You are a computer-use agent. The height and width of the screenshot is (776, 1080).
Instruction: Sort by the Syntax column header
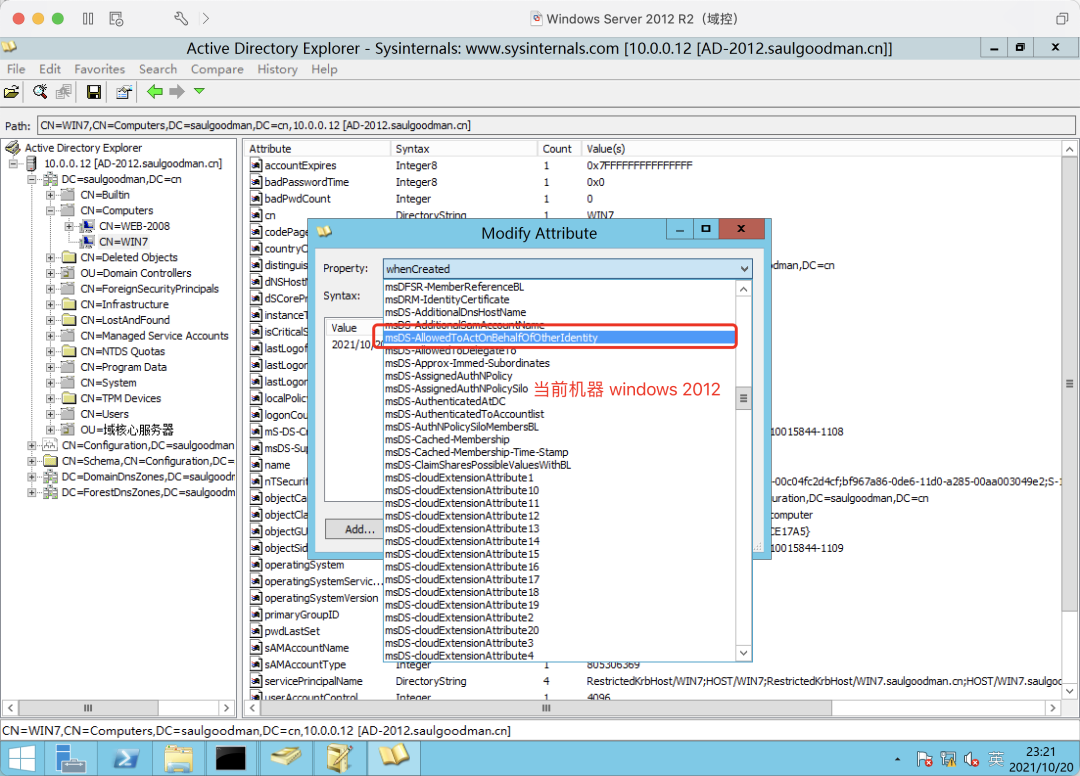(x=464, y=149)
